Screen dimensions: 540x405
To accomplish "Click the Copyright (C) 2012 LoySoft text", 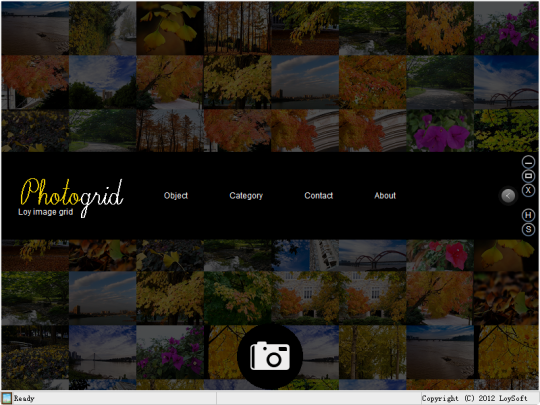I will click(x=475, y=398).
